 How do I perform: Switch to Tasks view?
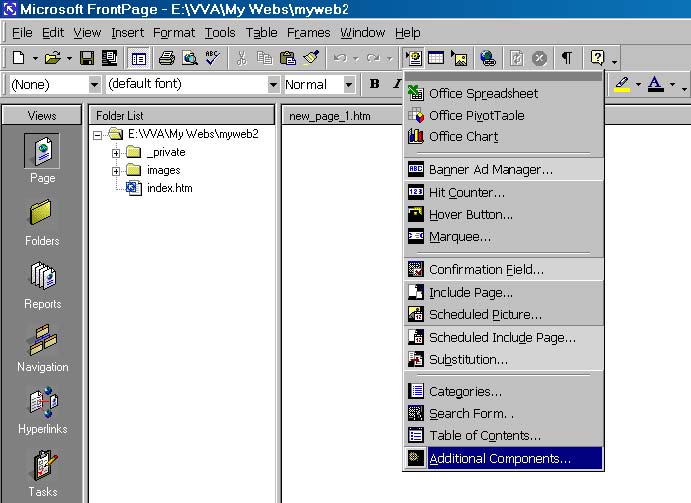[43, 473]
